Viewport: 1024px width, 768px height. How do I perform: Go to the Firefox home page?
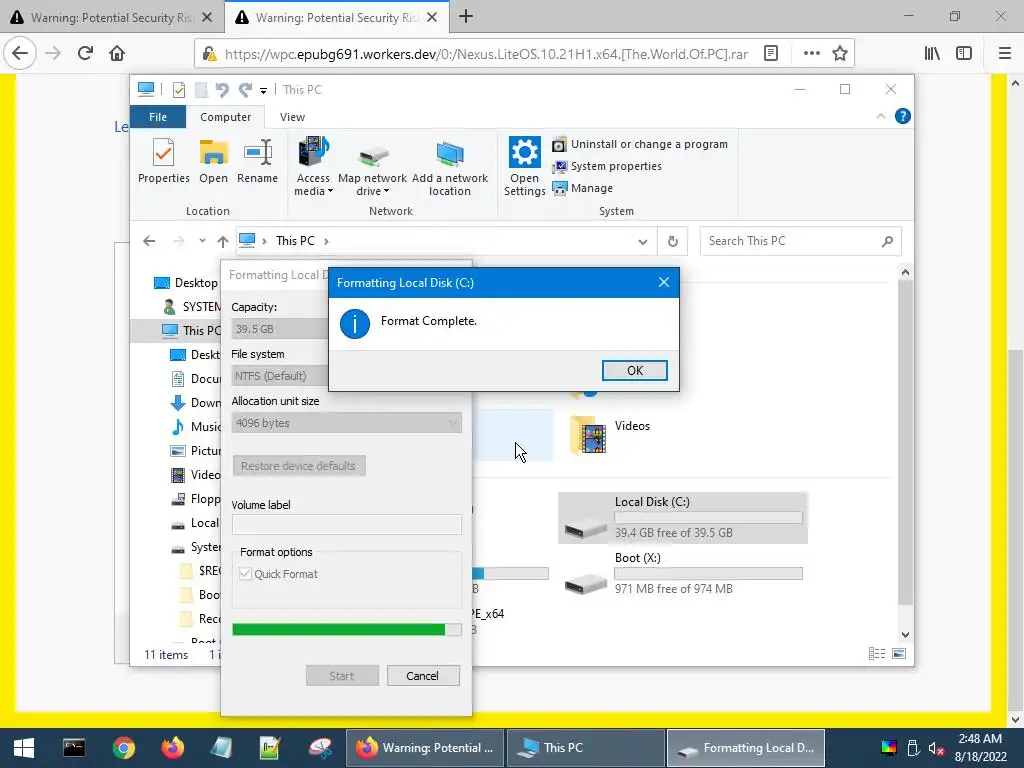pyautogui.click(x=117, y=53)
